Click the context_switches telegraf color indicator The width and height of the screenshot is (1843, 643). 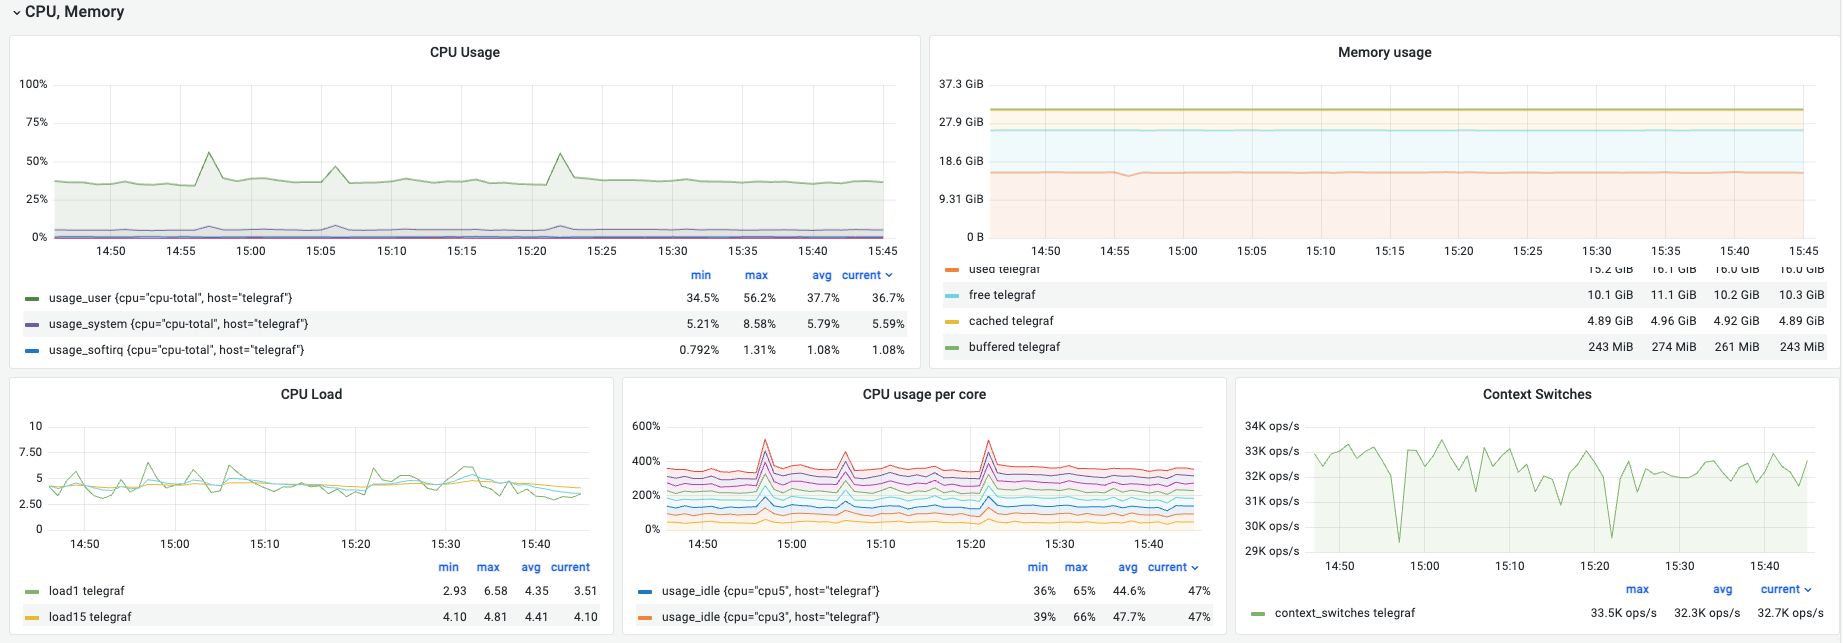1258,613
